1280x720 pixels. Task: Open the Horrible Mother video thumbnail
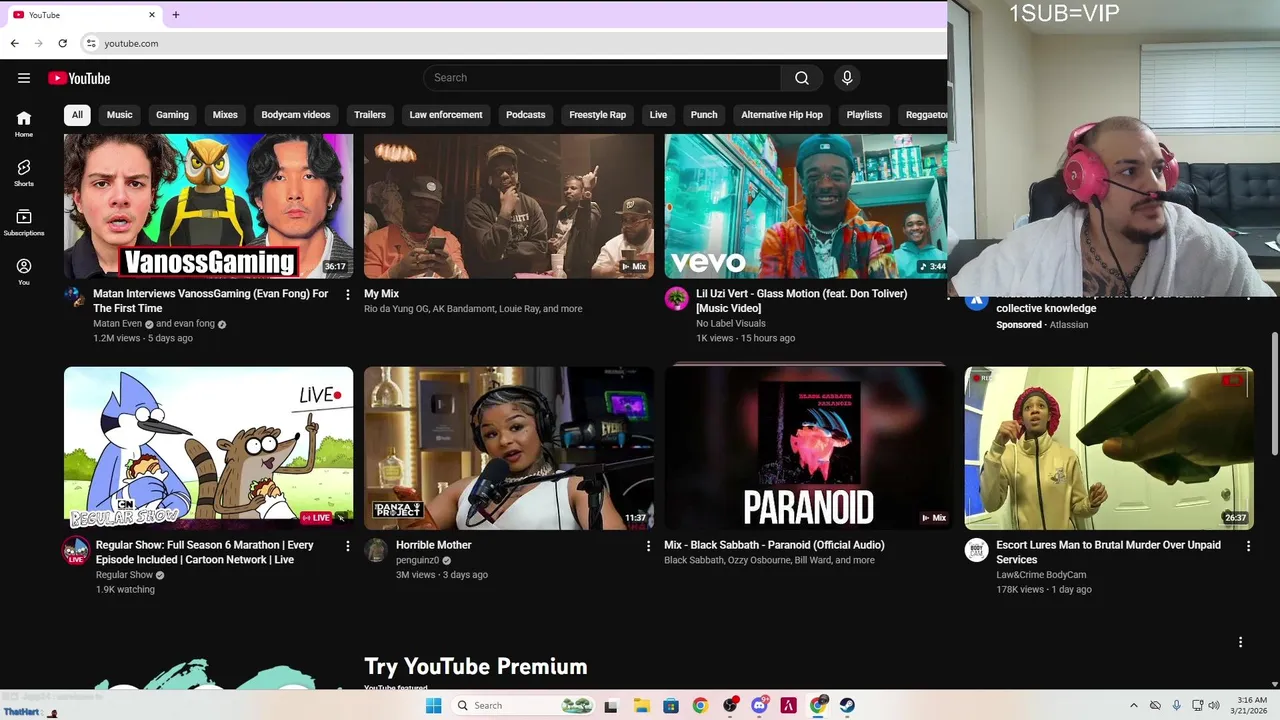pyautogui.click(x=509, y=448)
